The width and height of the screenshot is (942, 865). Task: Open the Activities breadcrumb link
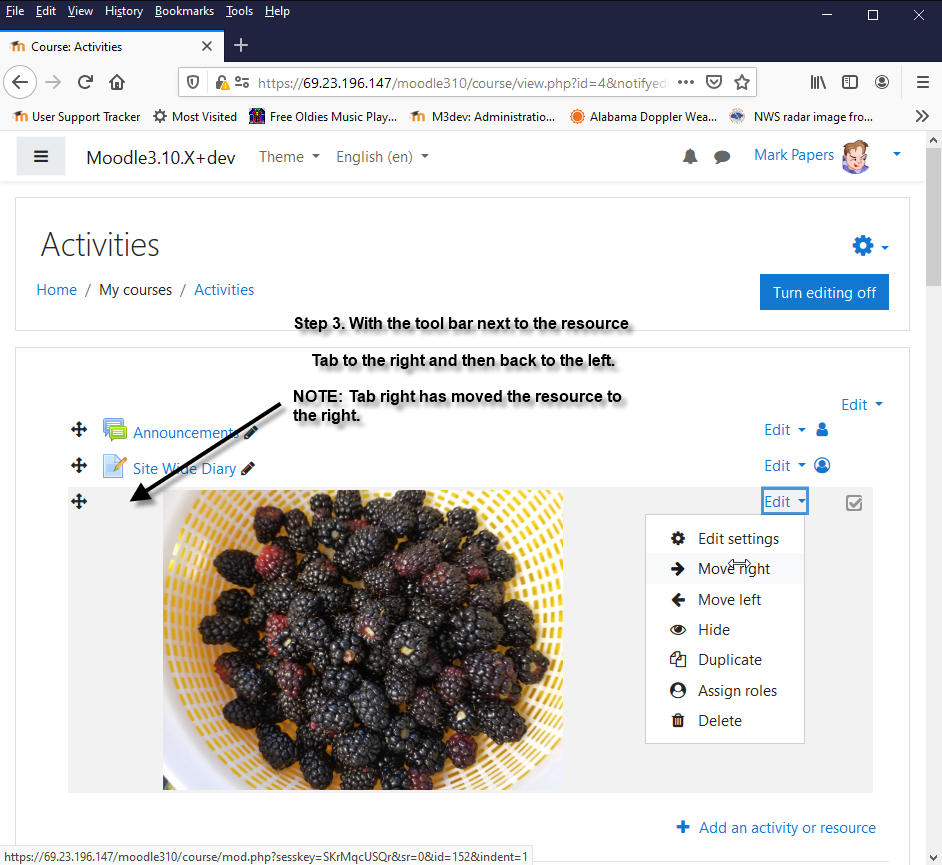[224, 290]
